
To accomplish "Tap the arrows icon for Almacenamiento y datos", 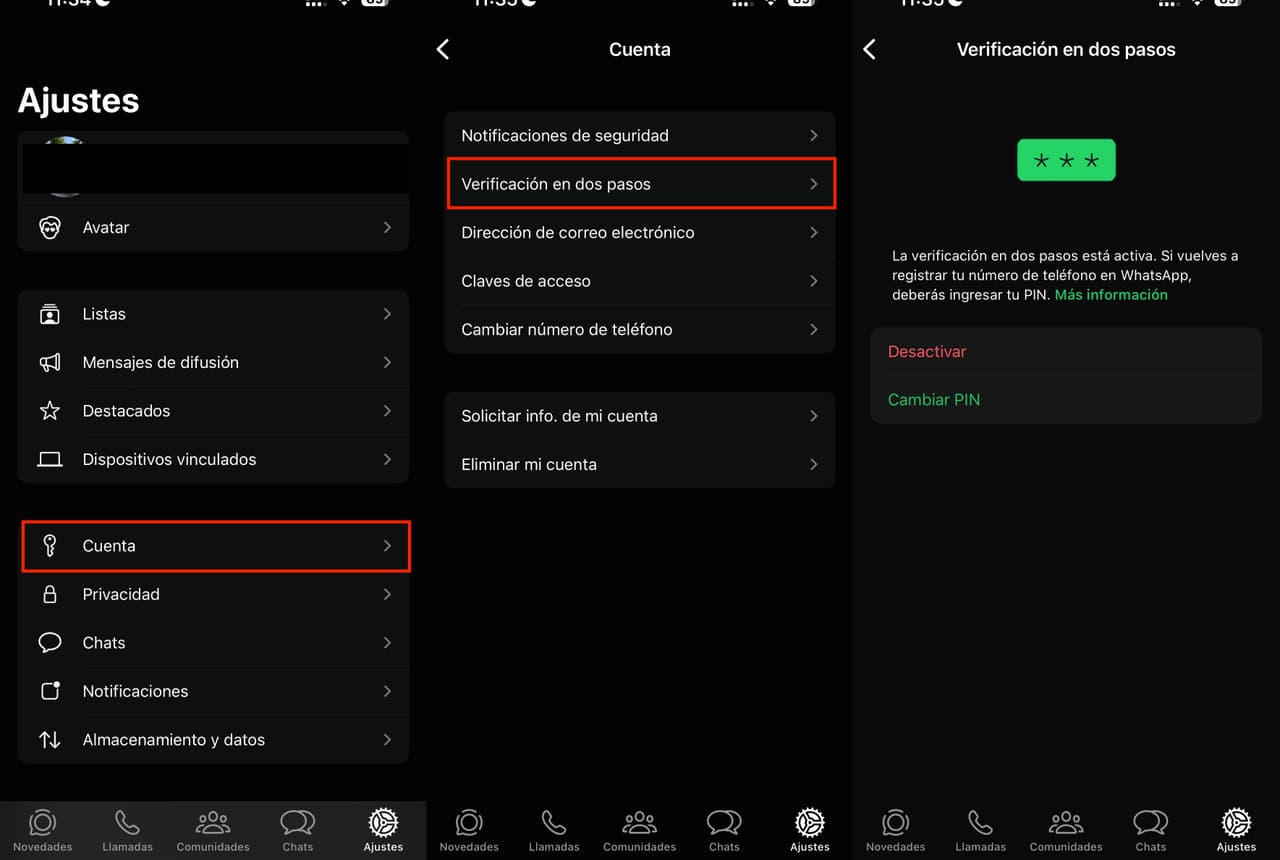I will pos(50,740).
